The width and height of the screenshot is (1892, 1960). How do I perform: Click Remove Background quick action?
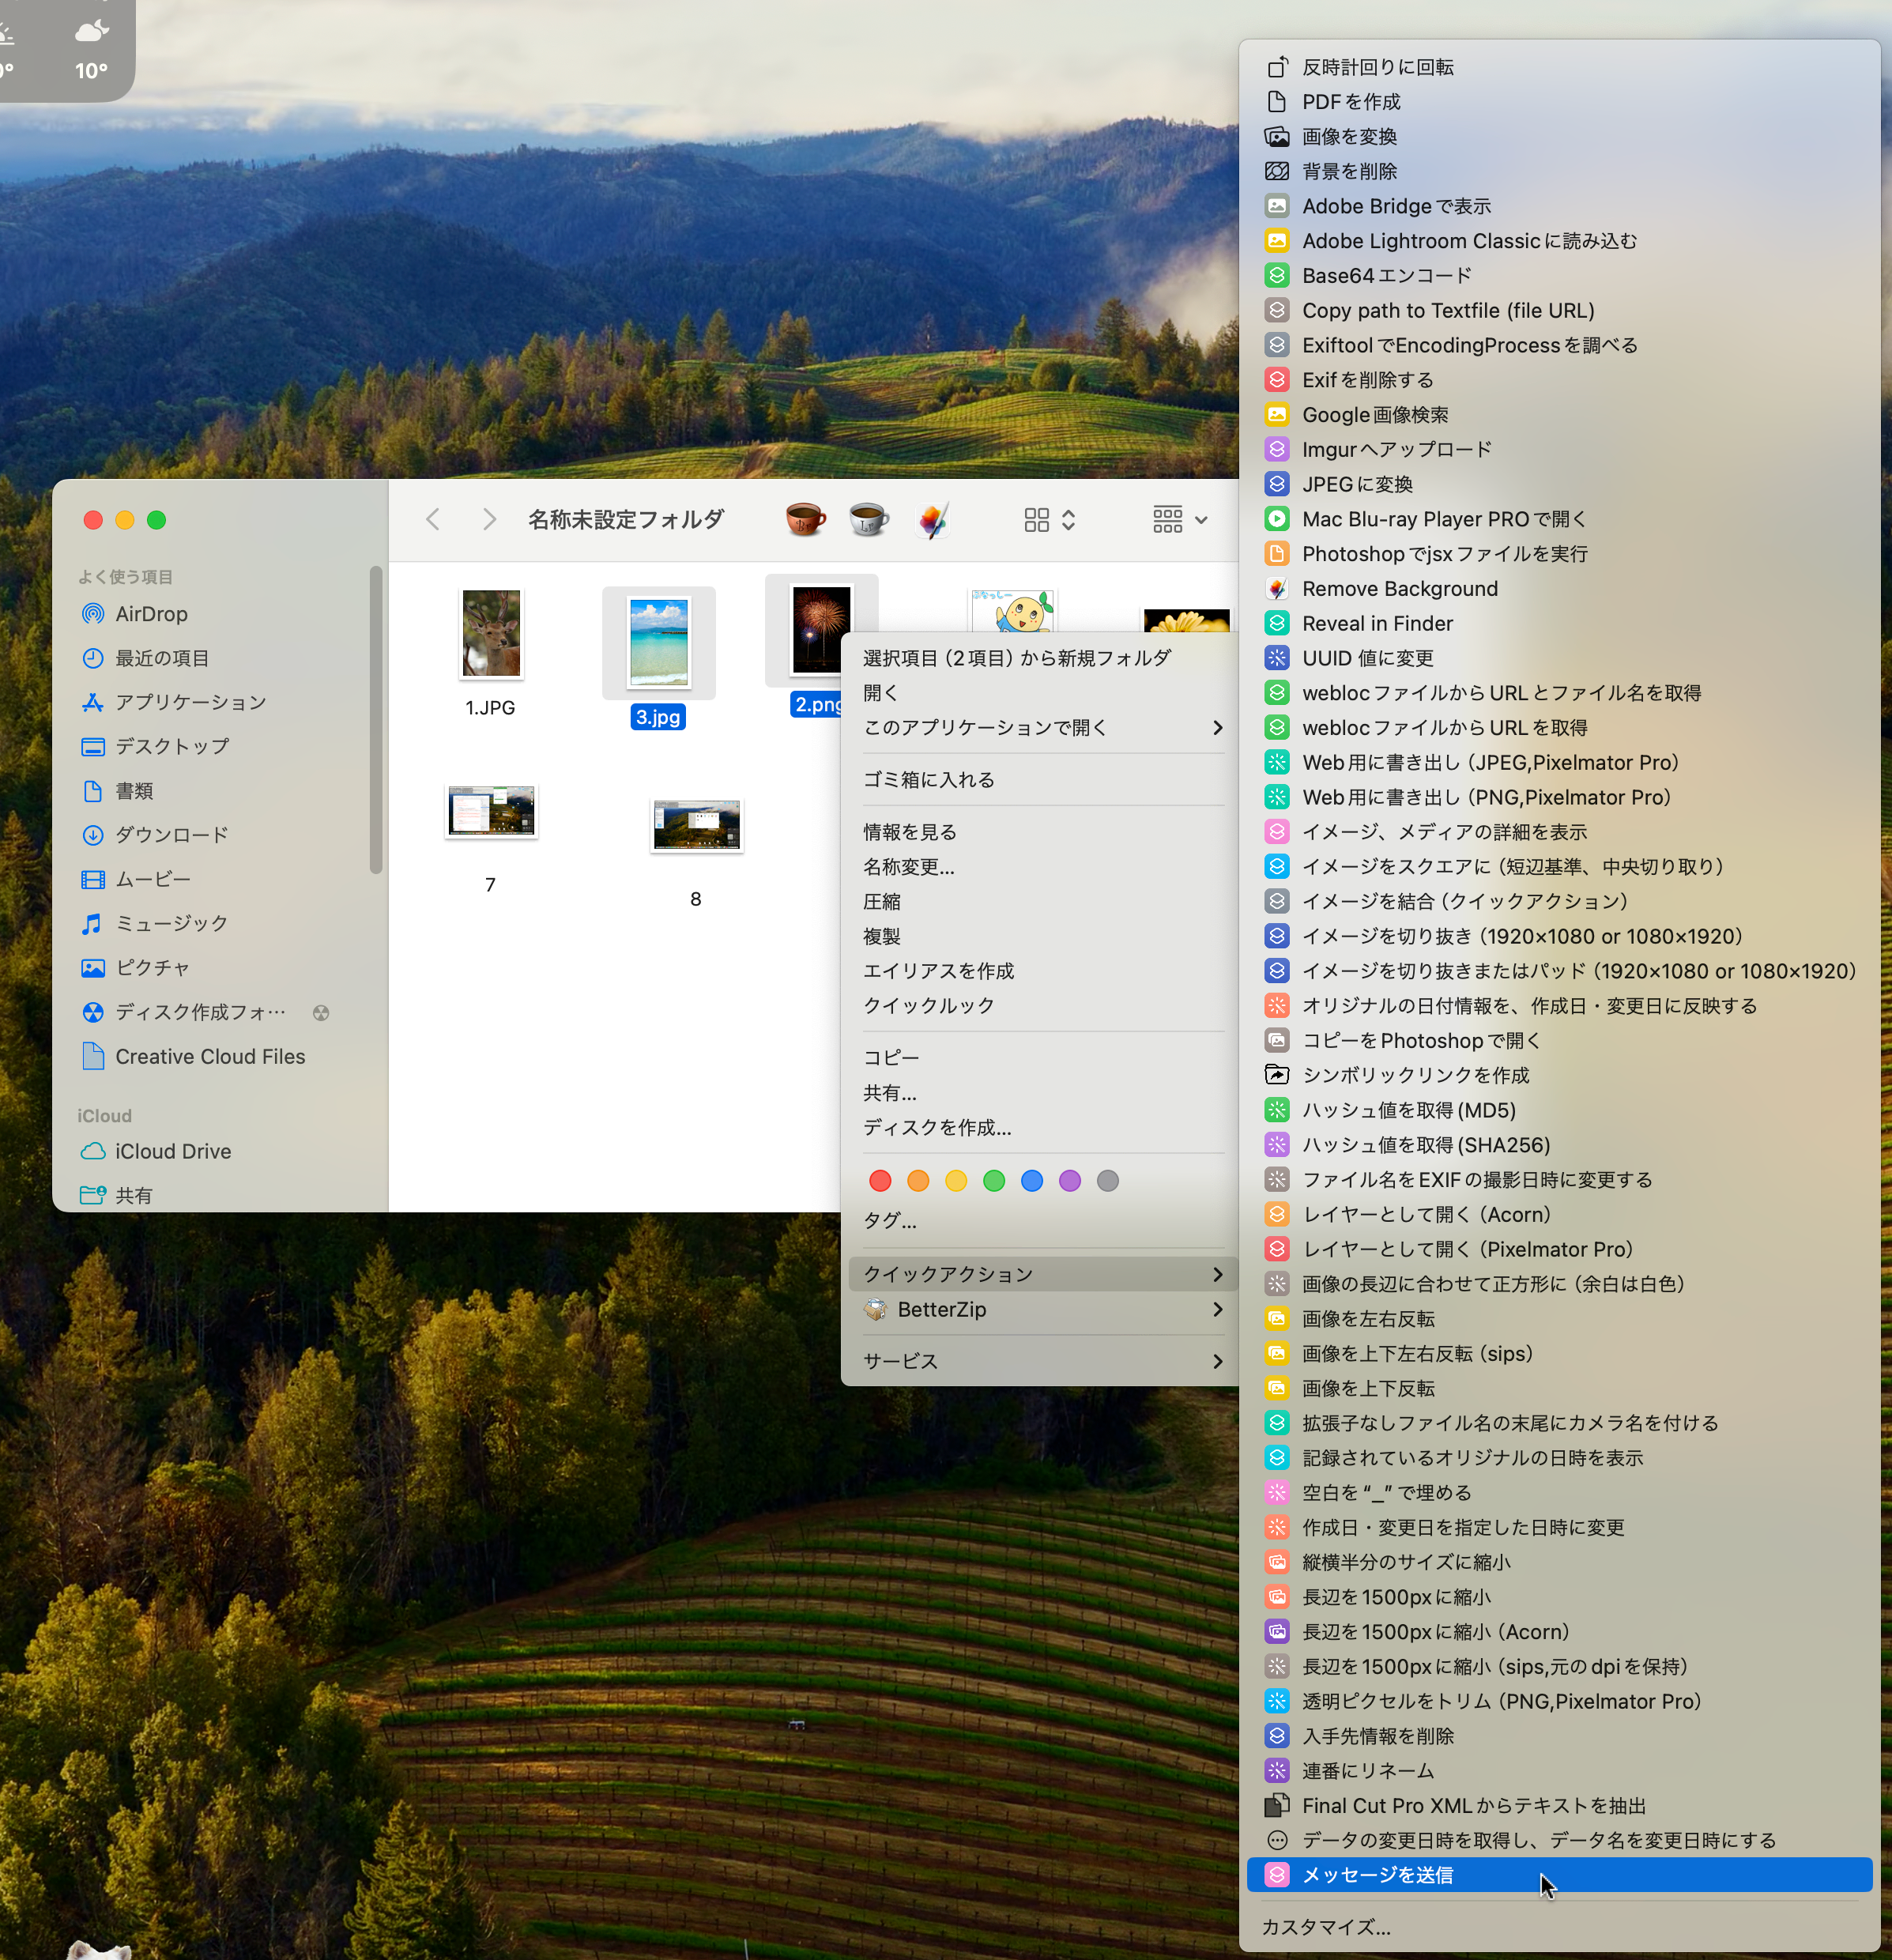coord(1399,589)
